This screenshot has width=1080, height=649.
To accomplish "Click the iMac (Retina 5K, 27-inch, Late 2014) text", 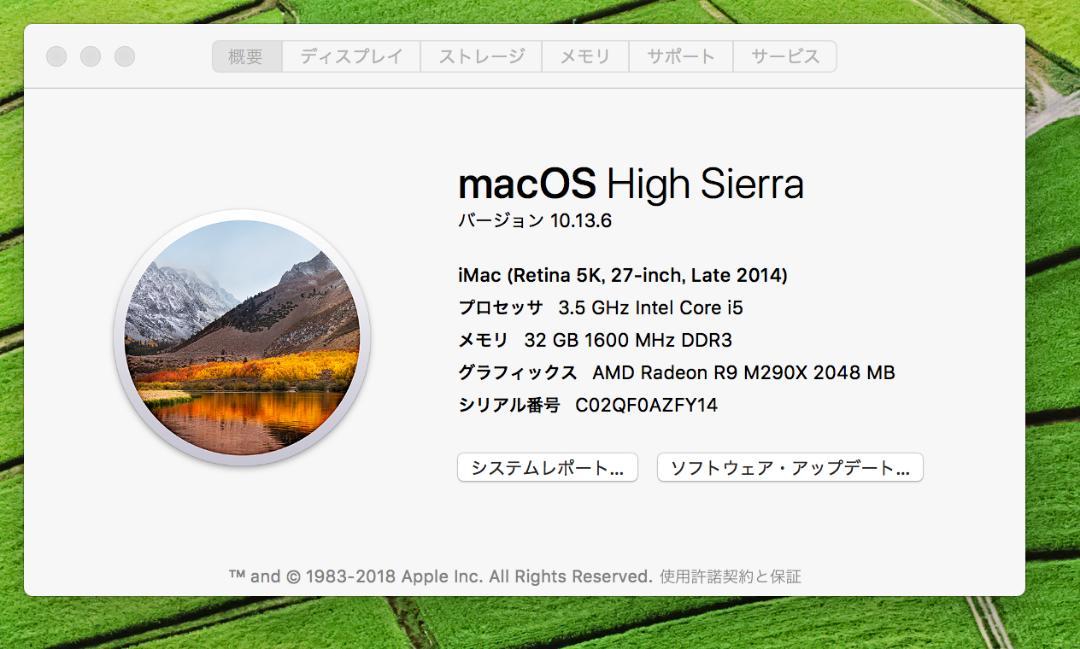I will pos(623,276).
